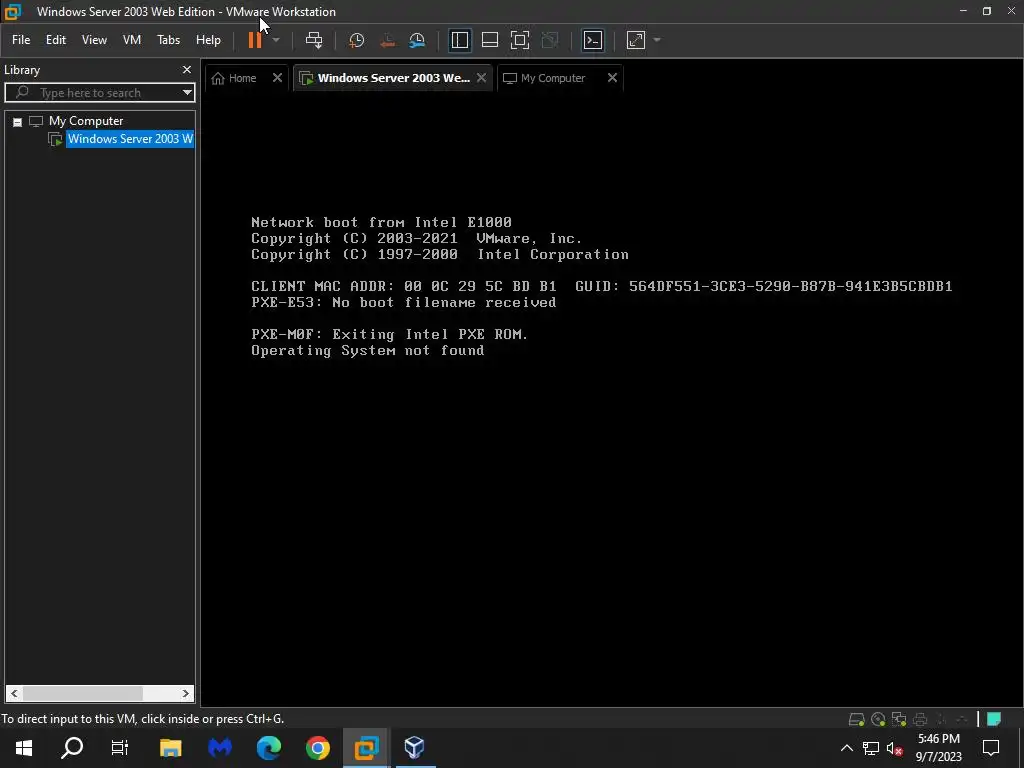Click the Unity mode icon

click(x=550, y=40)
